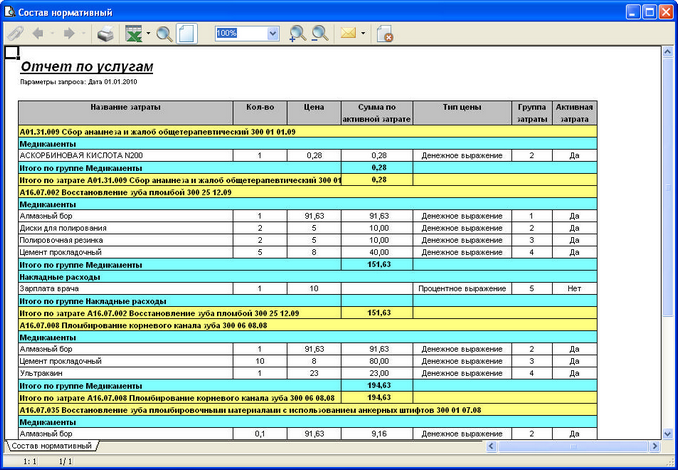Go back with left arrow icon
The height and width of the screenshot is (470, 678).
click(x=38, y=33)
